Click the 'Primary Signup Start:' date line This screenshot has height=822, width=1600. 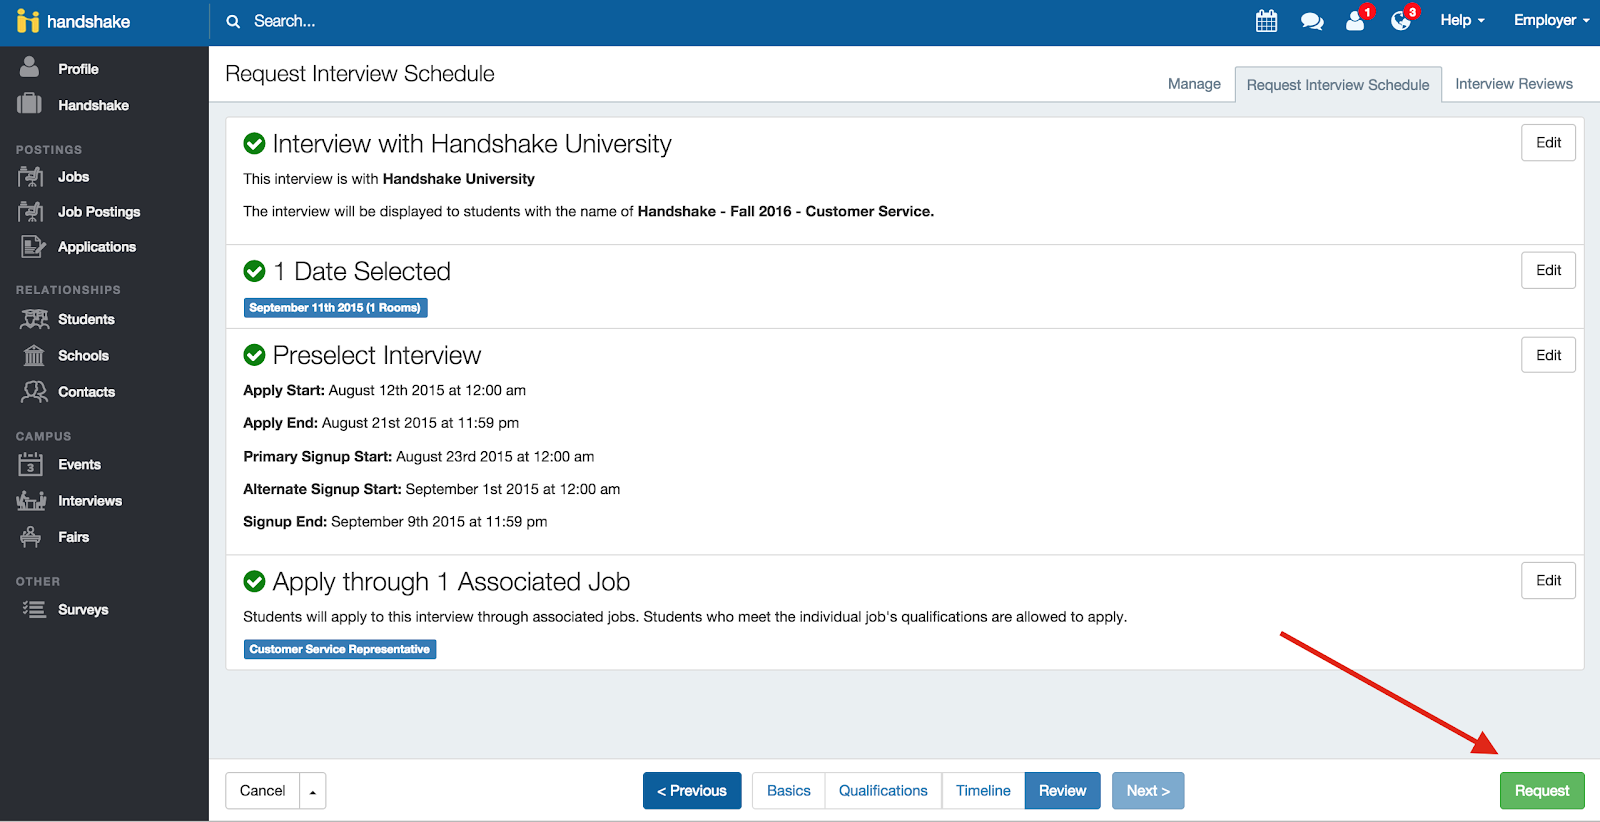(x=419, y=457)
